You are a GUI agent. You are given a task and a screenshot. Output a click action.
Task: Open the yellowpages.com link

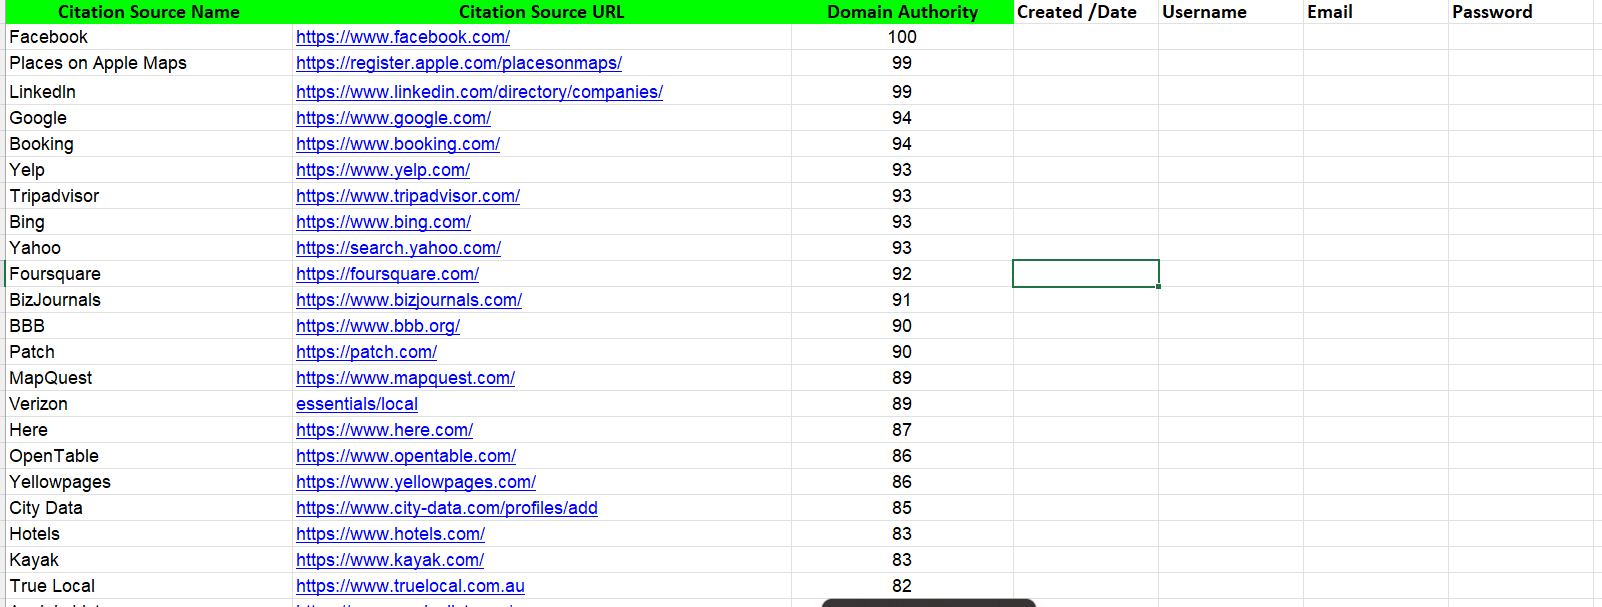pyautogui.click(x=416, y=482)
